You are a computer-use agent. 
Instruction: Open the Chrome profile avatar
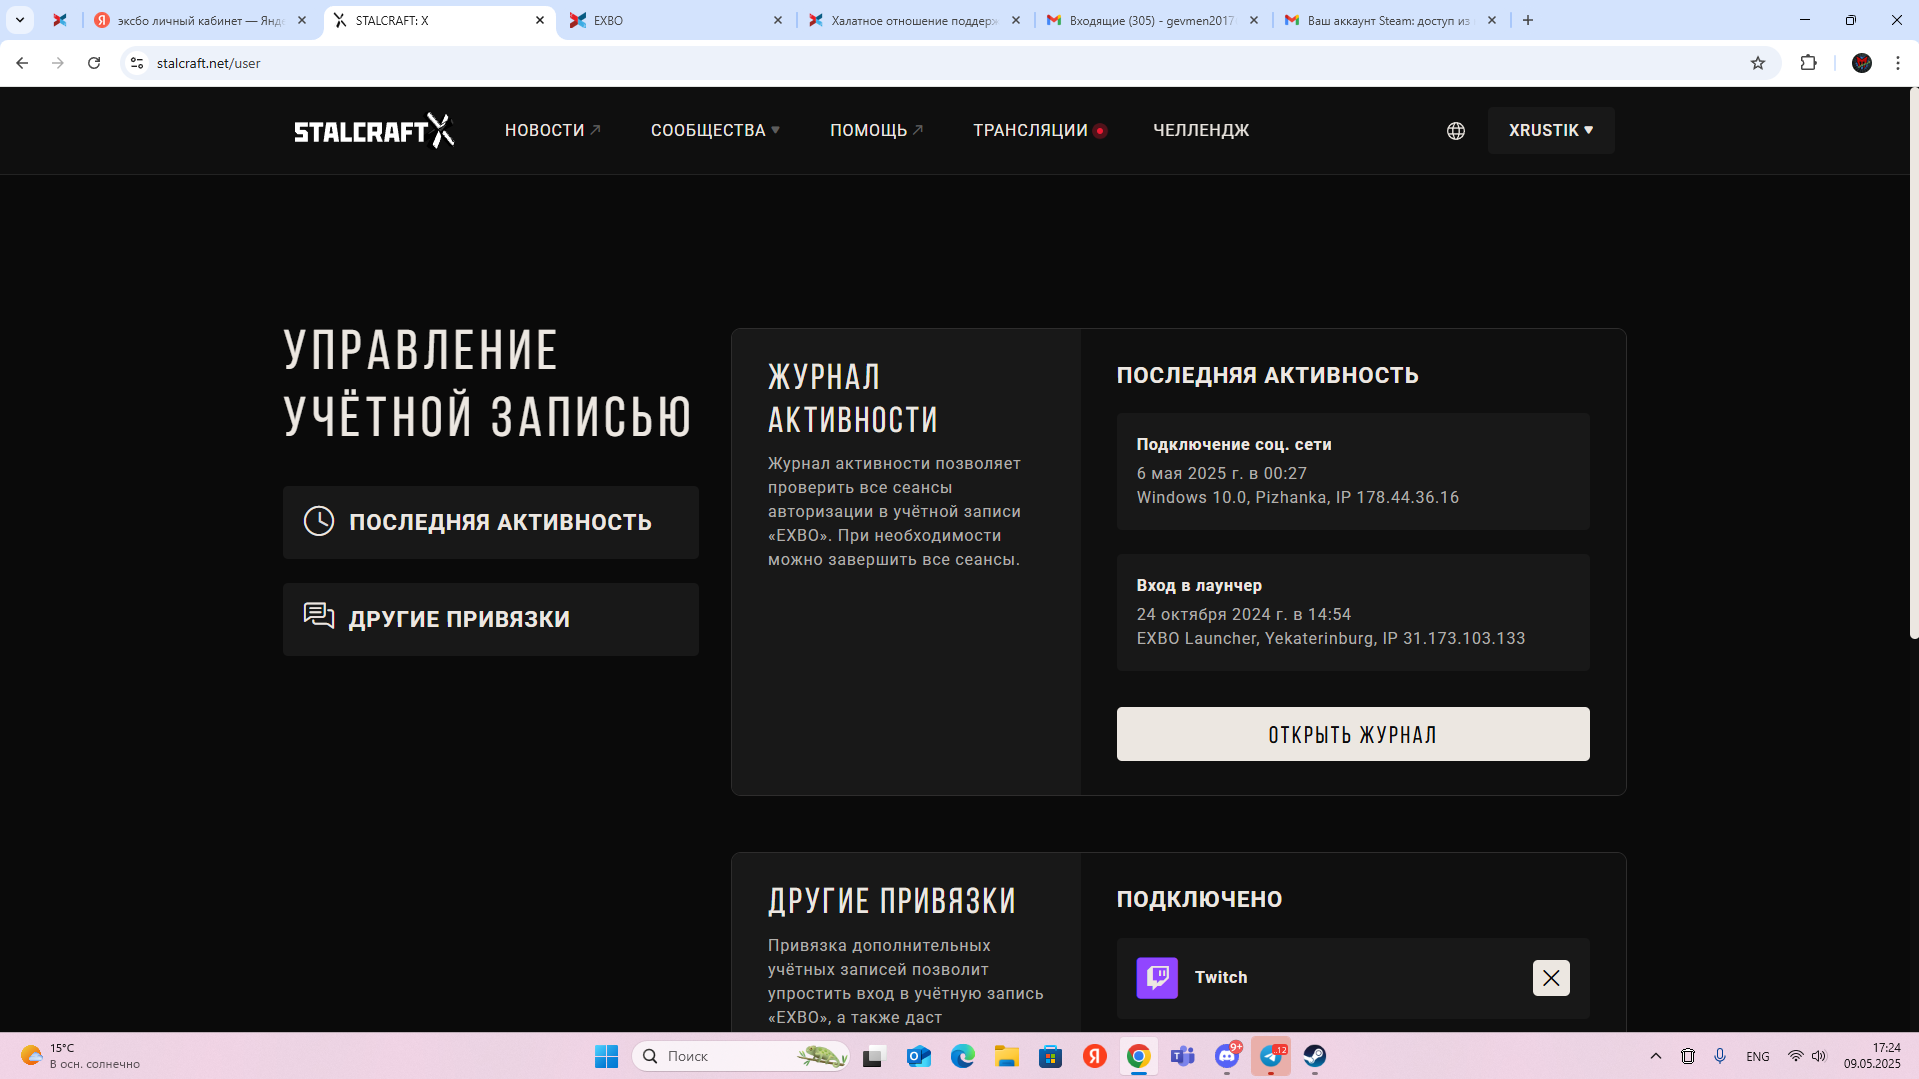(x=1862, y=63)
